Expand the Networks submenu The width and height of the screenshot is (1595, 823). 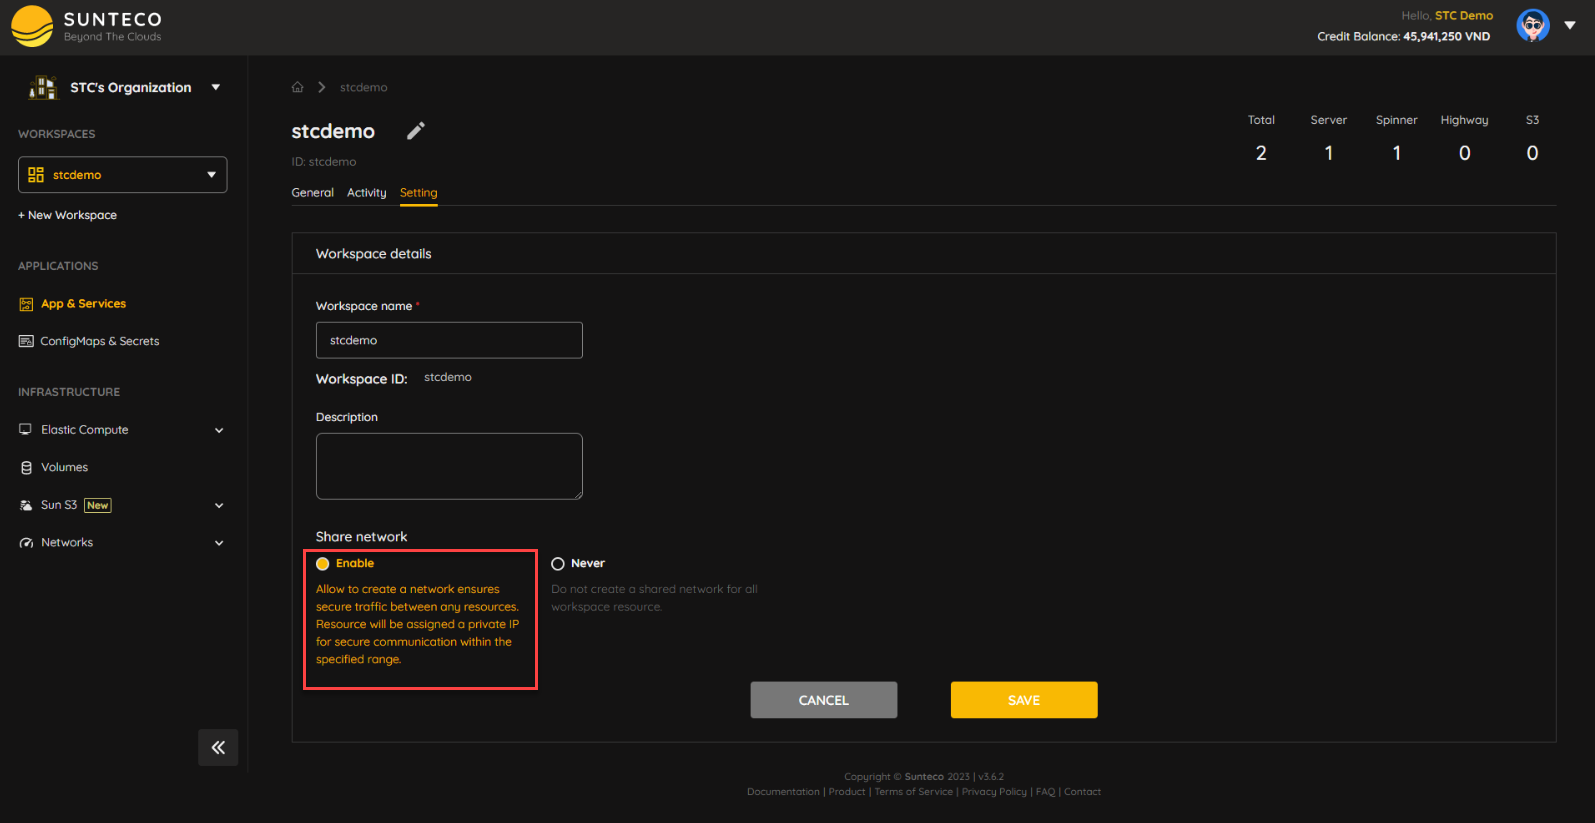tap(219, 543)
